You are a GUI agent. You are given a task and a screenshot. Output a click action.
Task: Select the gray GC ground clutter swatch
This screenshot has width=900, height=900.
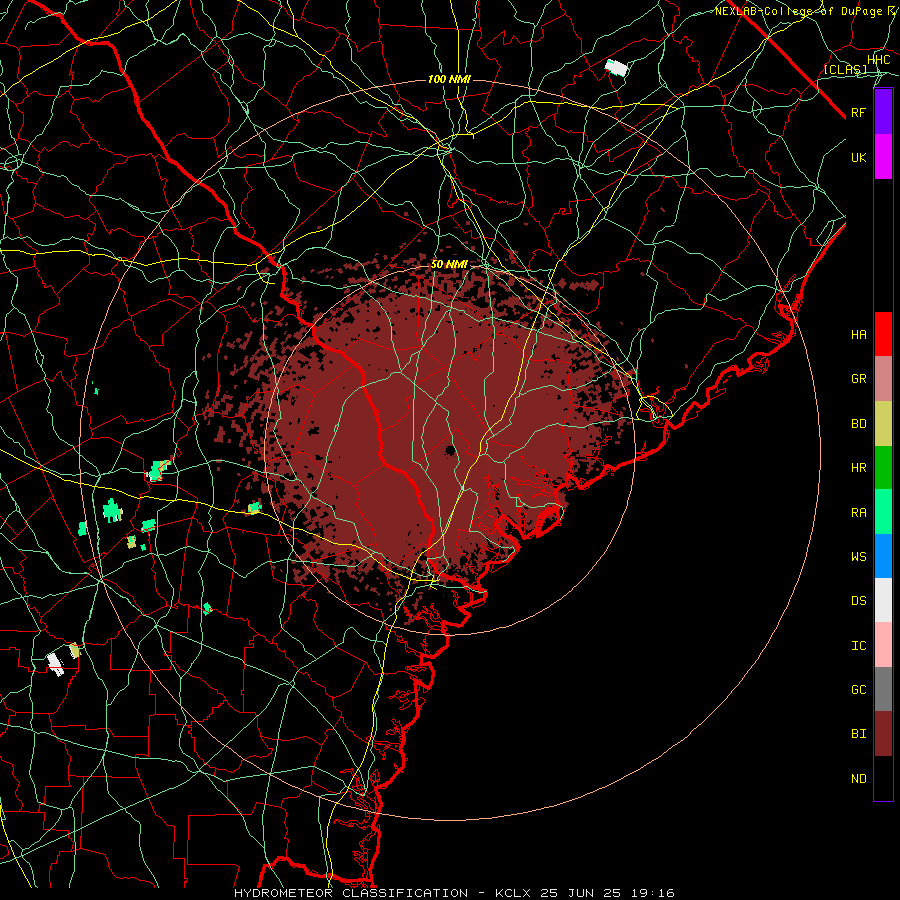click(x=883, y=689)
